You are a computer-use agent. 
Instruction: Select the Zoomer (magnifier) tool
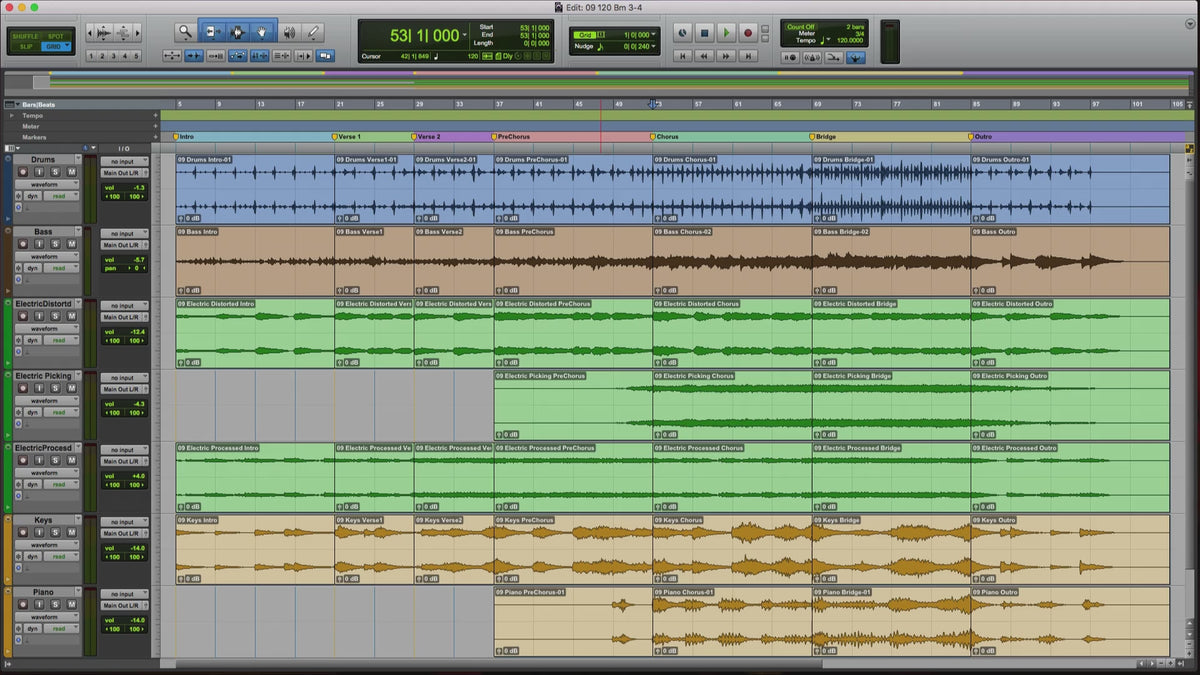186,32
